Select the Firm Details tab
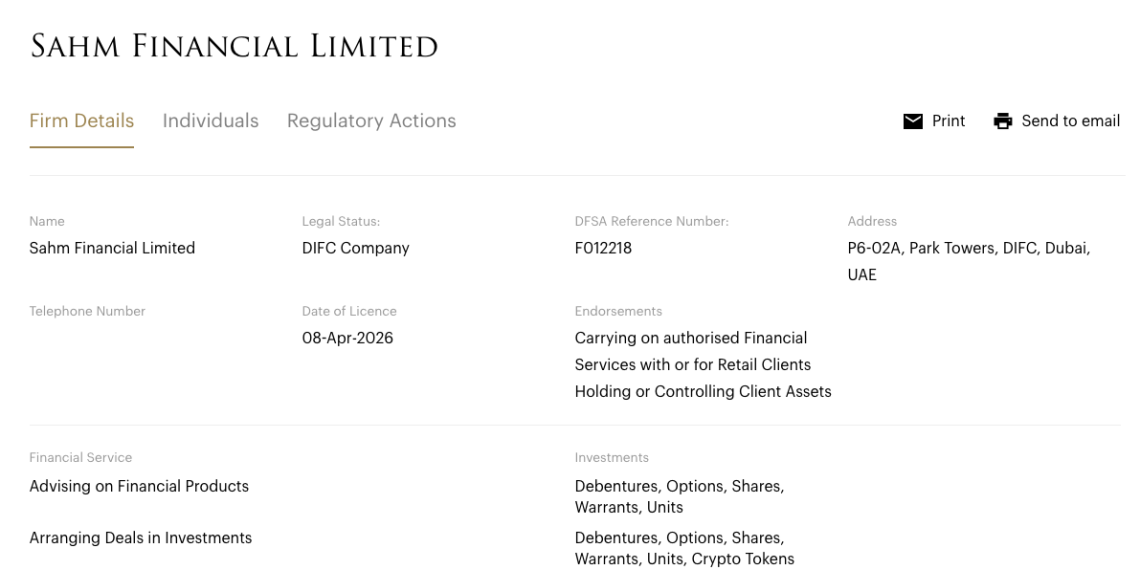 point(81,121)
